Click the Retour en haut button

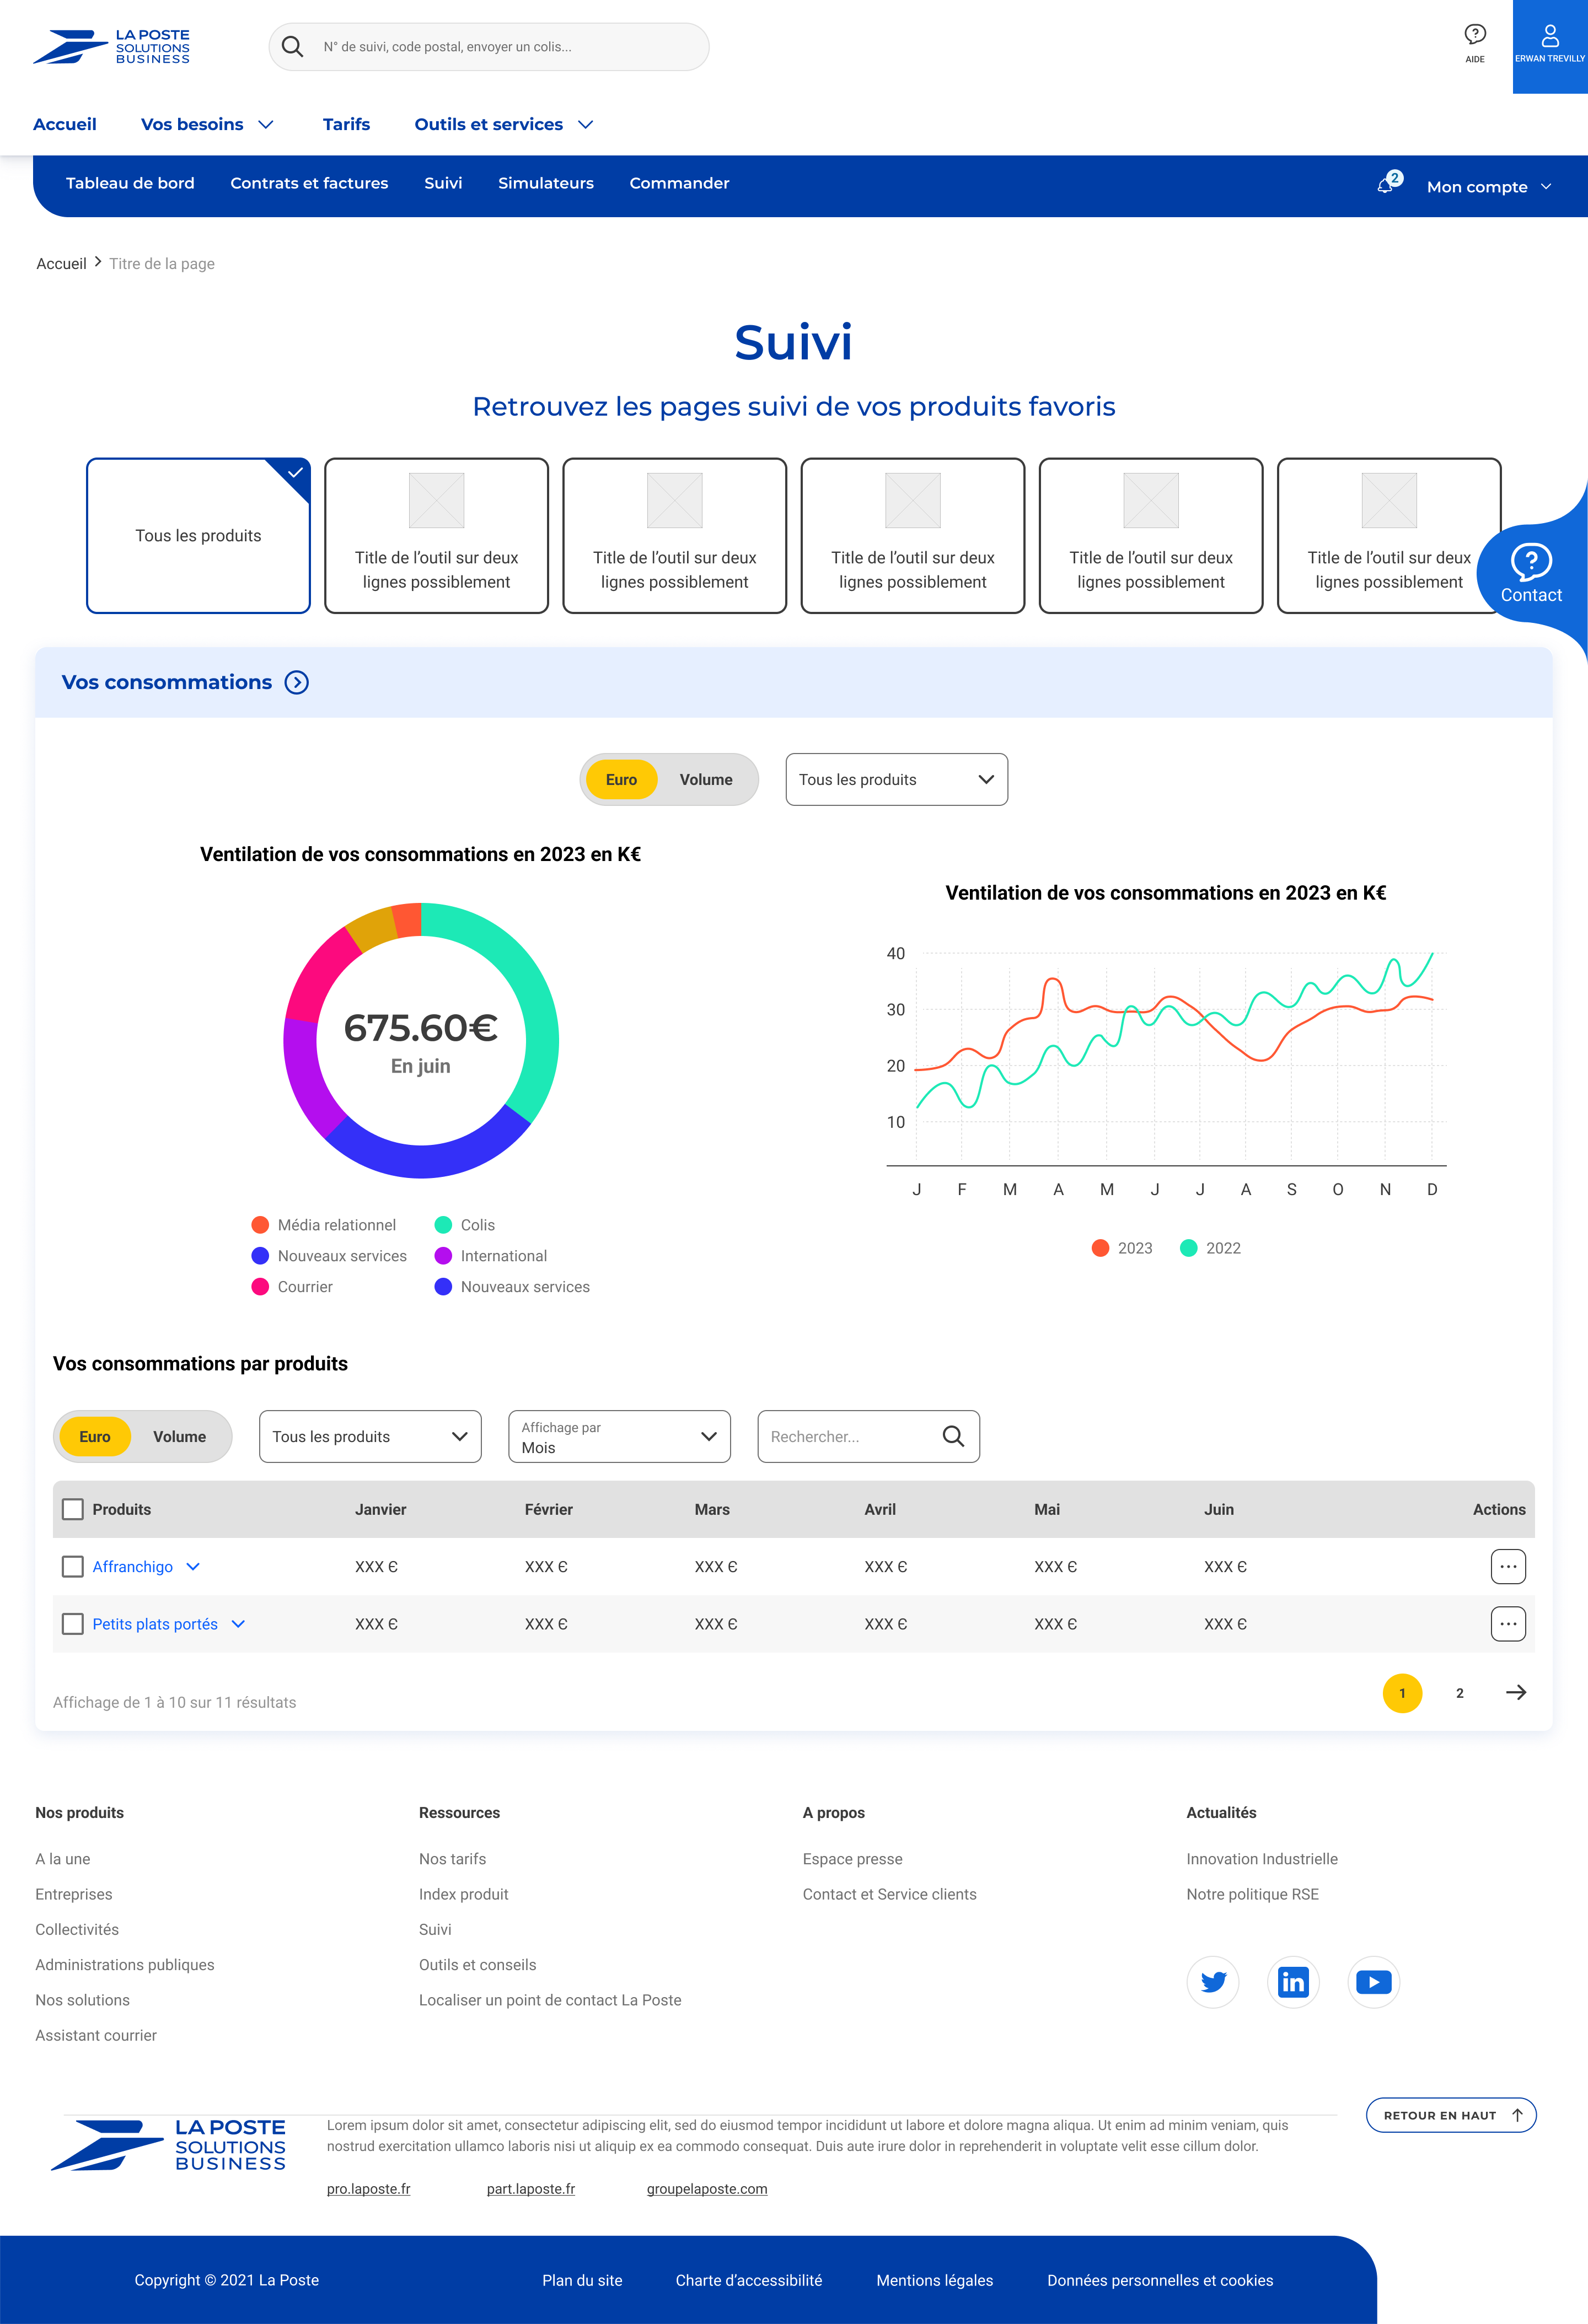click(1450, 2115)
